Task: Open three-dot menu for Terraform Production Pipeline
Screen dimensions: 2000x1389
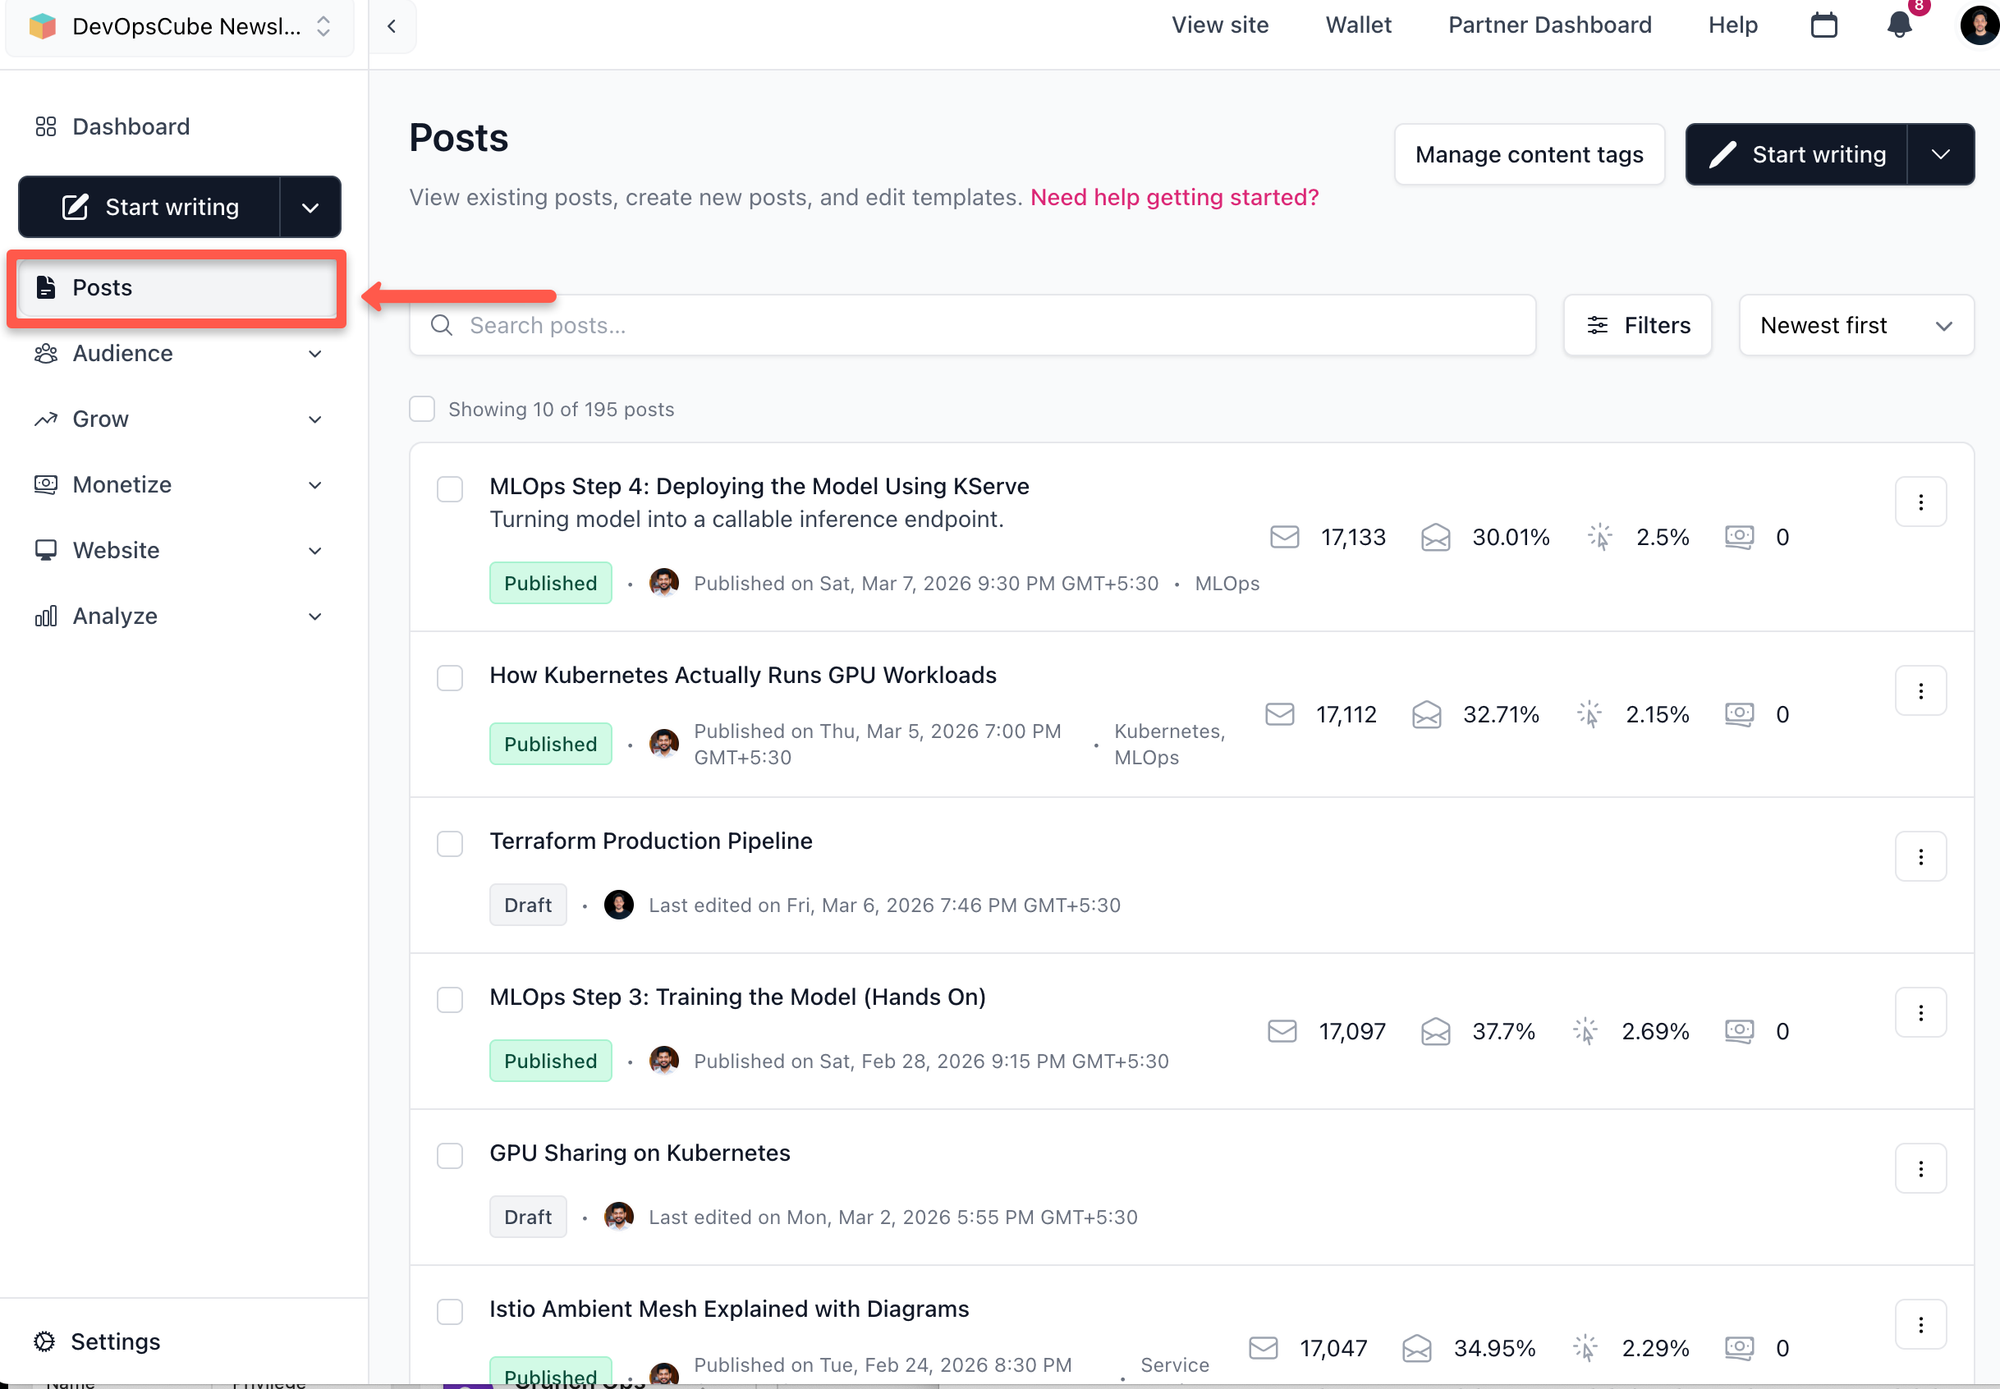Action: pyautogui.click(x=1920, y=857)
